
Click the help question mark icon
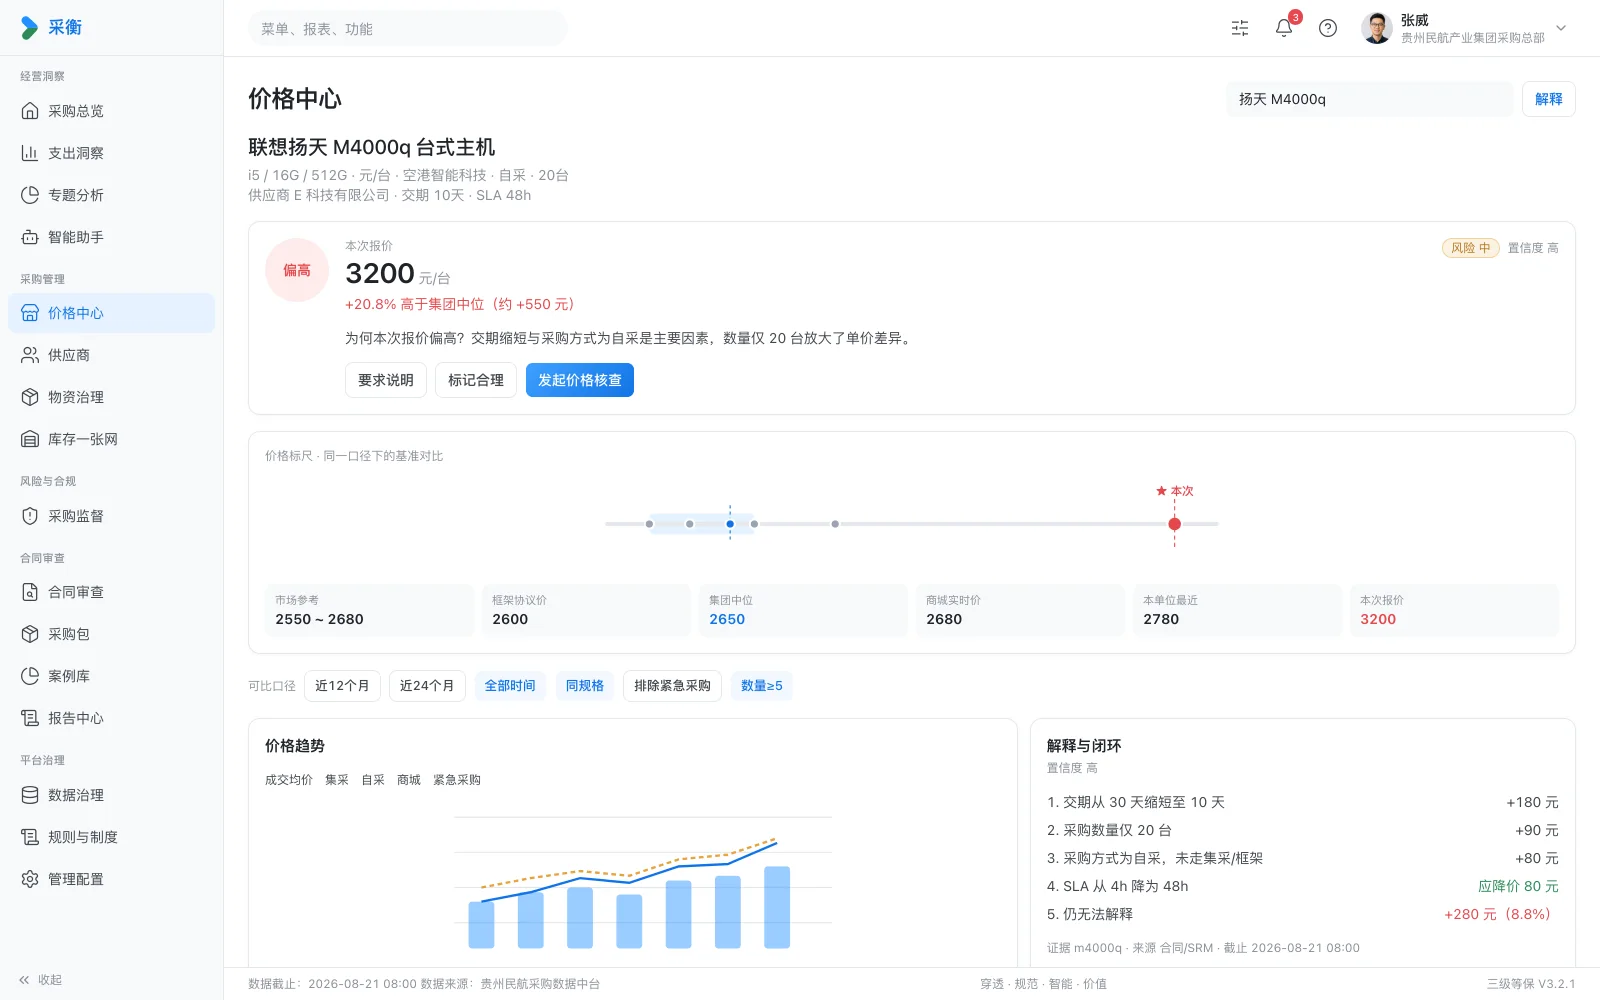1328,28
